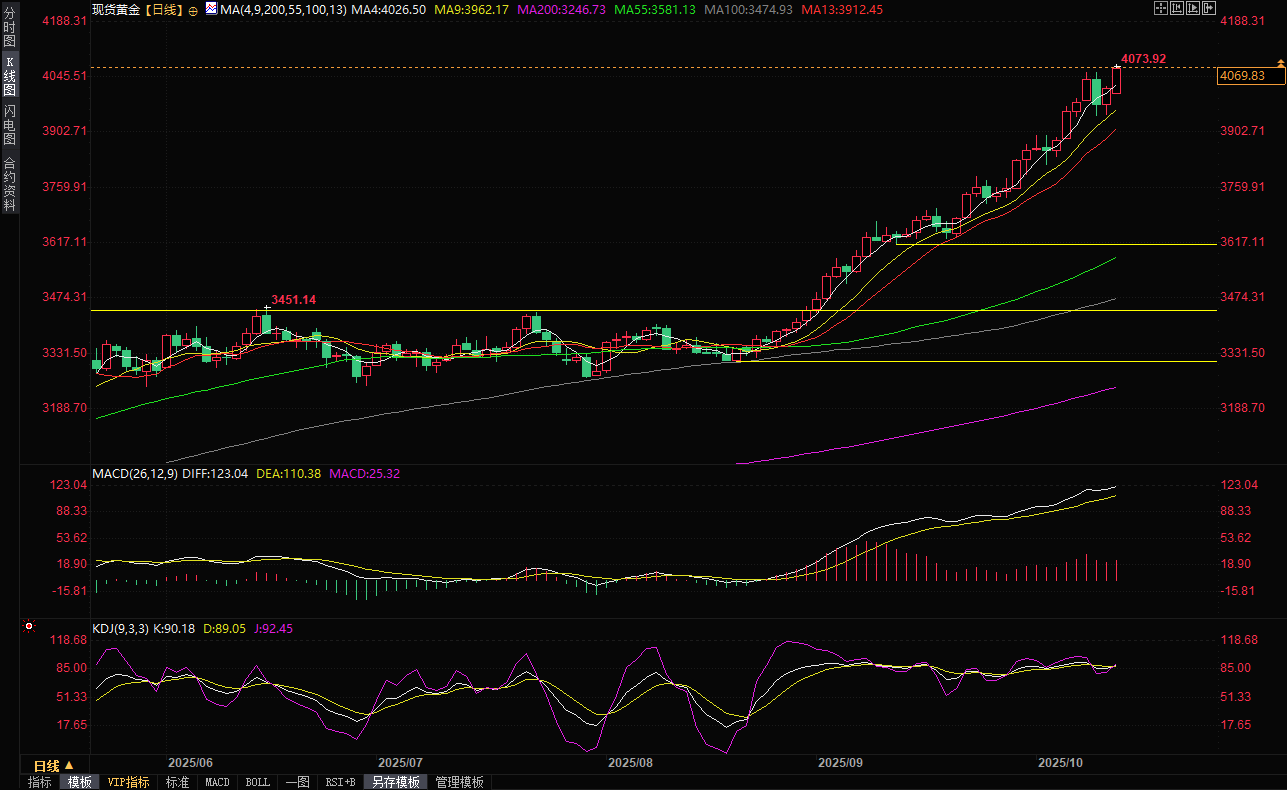
Task: Click the 管理模板 button
Action: tap(459, 782)
